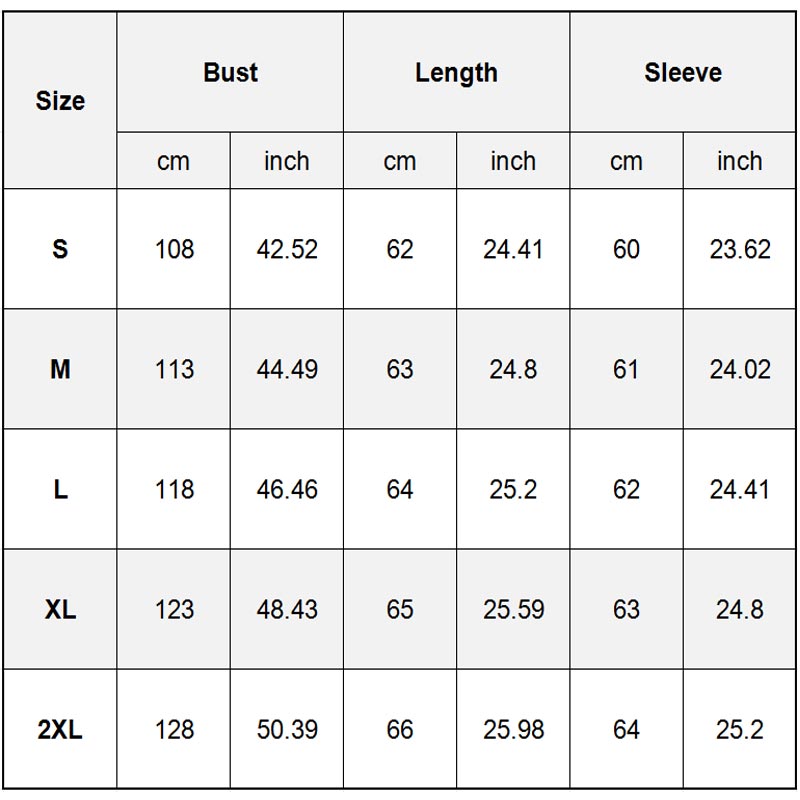Select length cm value 66
Image resolution: width=800 pixels, height=800 pixels.
[x=400, y=730]
